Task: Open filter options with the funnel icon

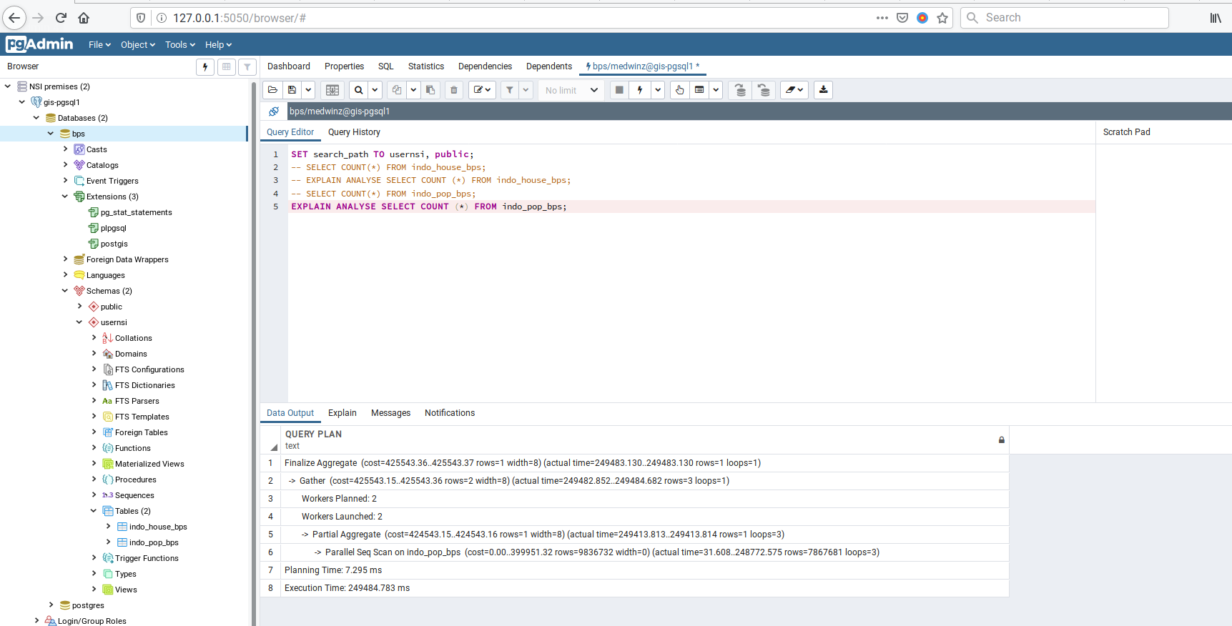Action: point(510,90)
